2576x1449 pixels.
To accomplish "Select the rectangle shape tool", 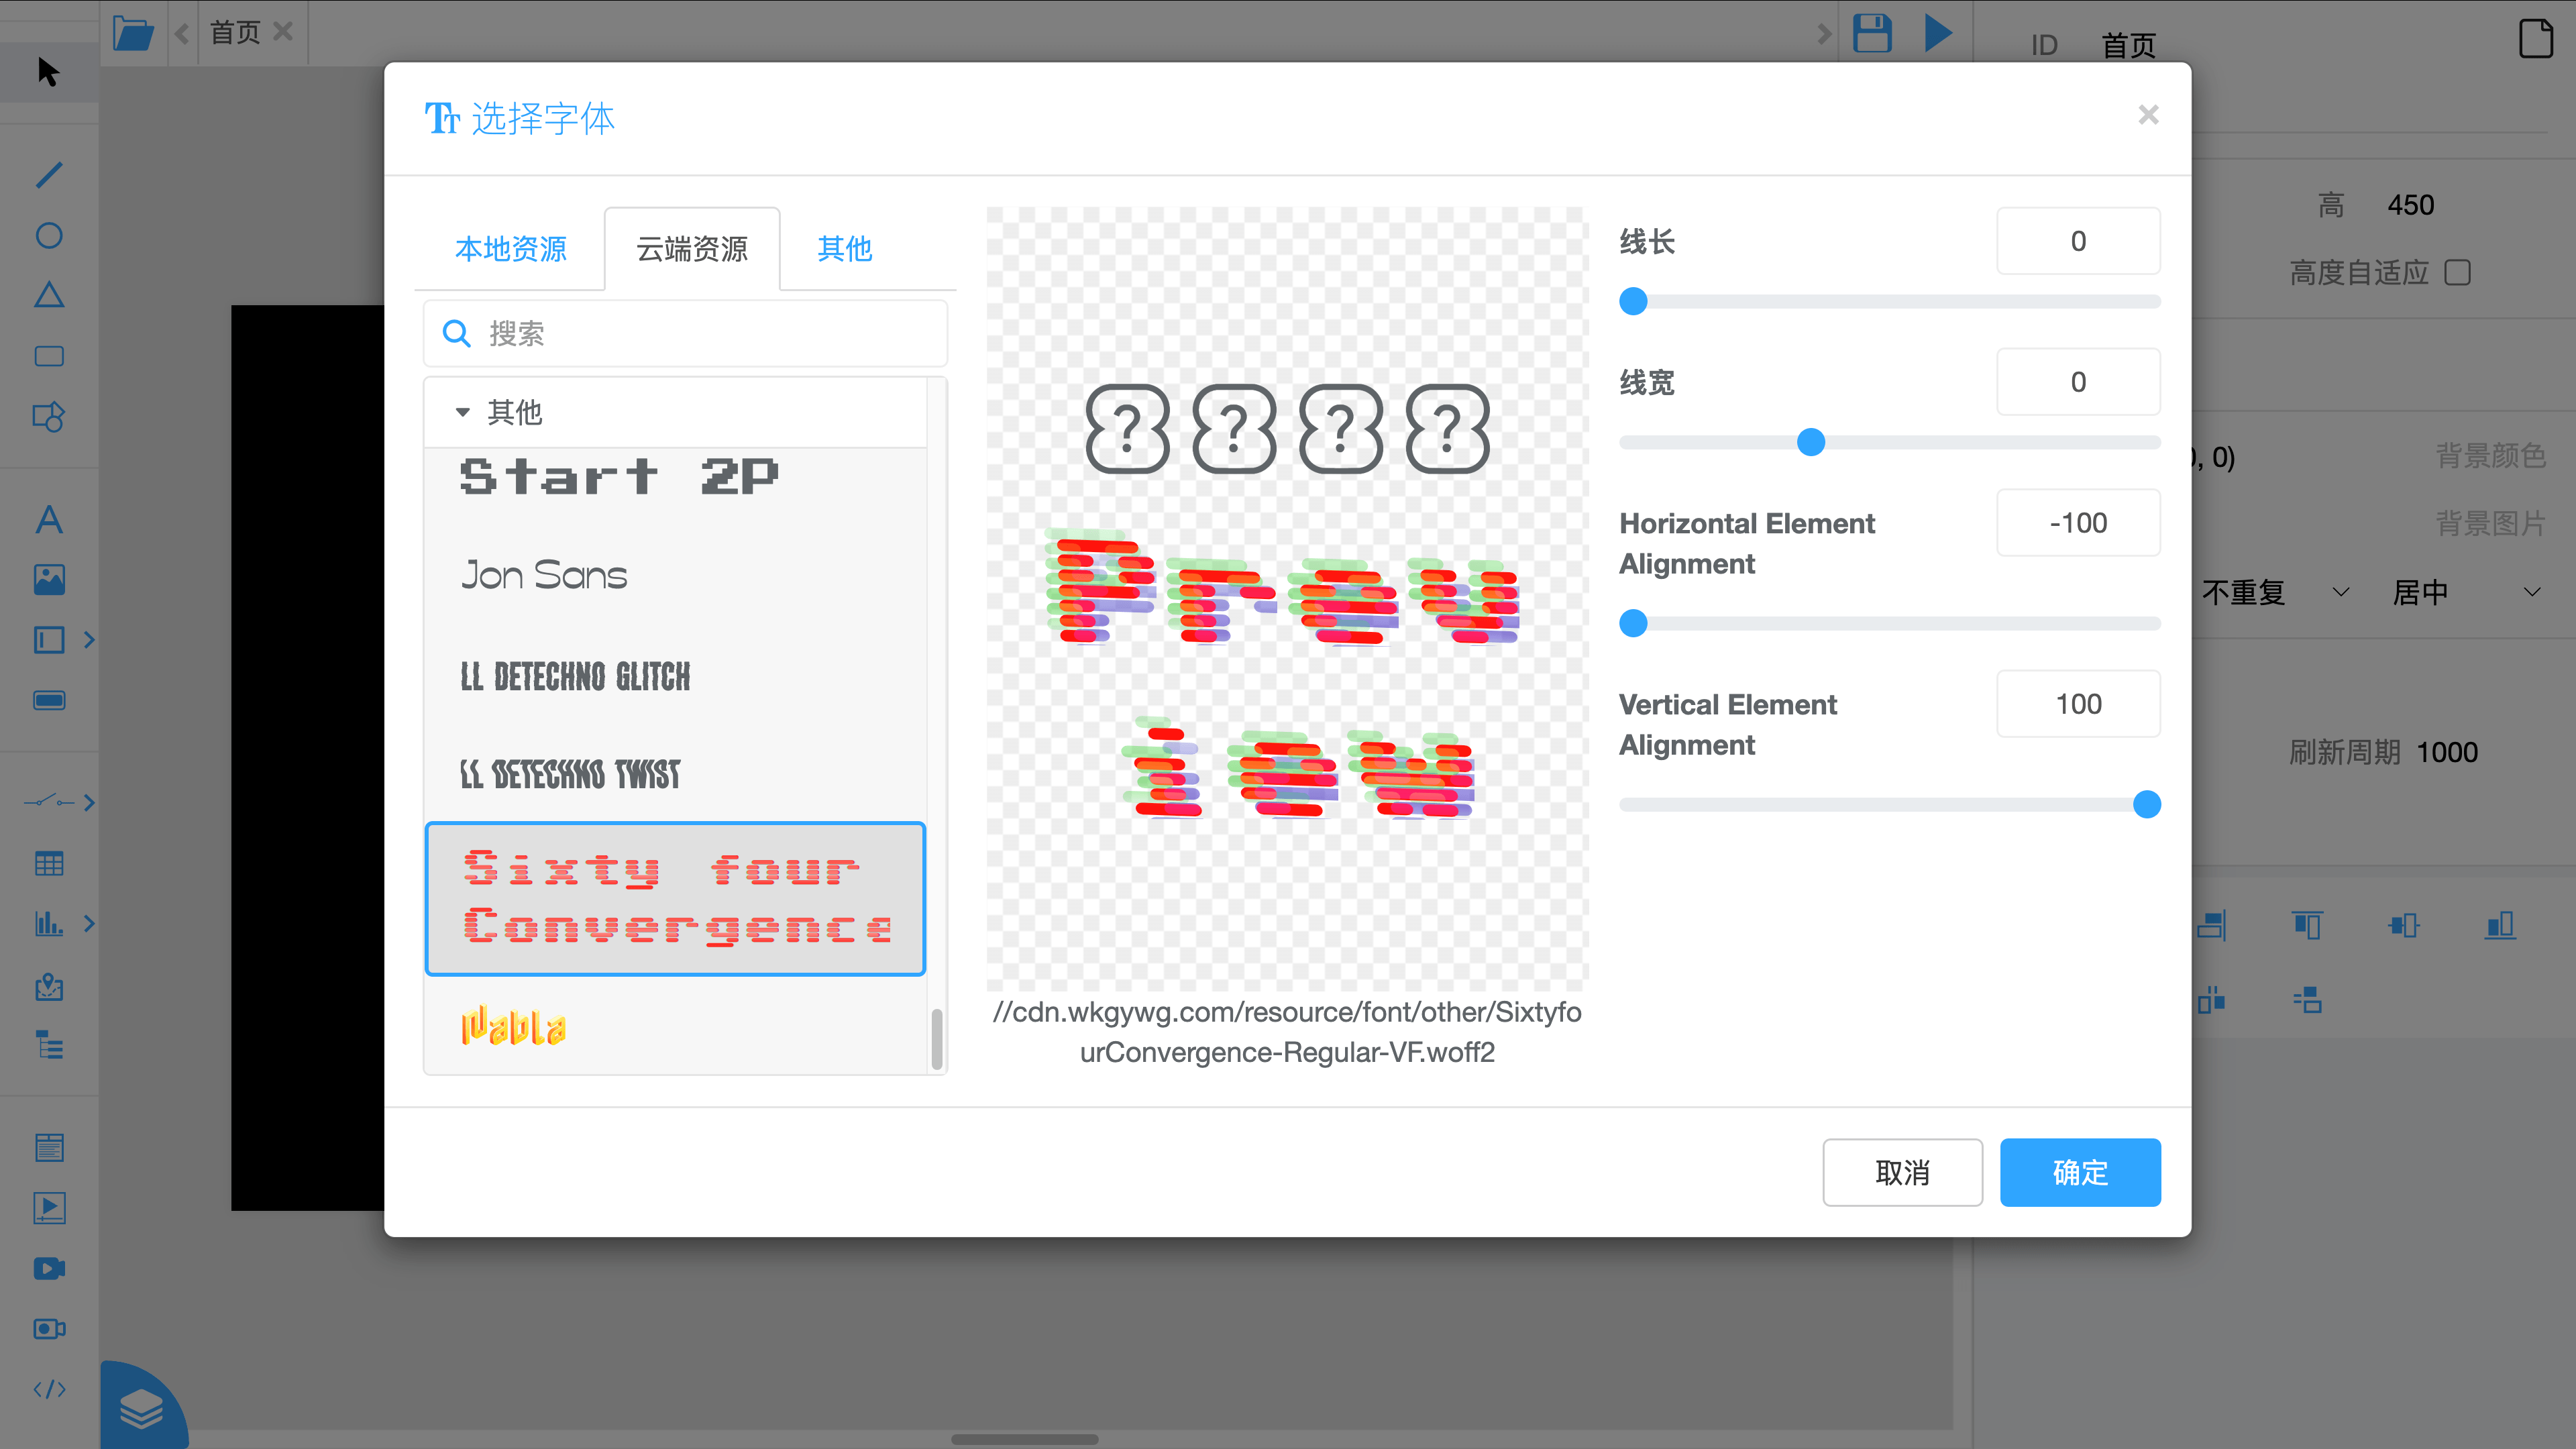I will pyautogui.click(x=49, y=356).
